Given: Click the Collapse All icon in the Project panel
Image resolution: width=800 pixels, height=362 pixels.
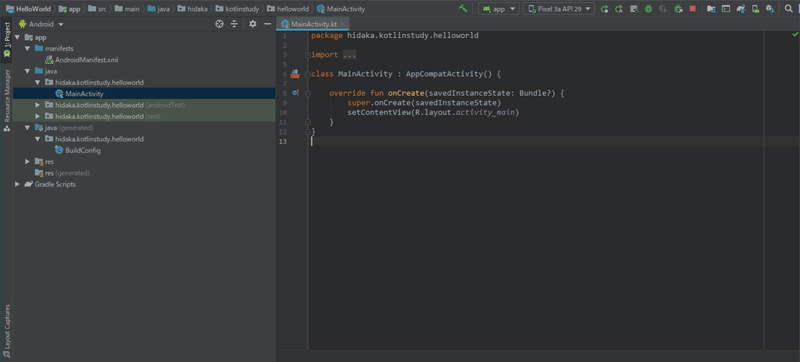Looking at the screenshot, I should pos(234,24).
